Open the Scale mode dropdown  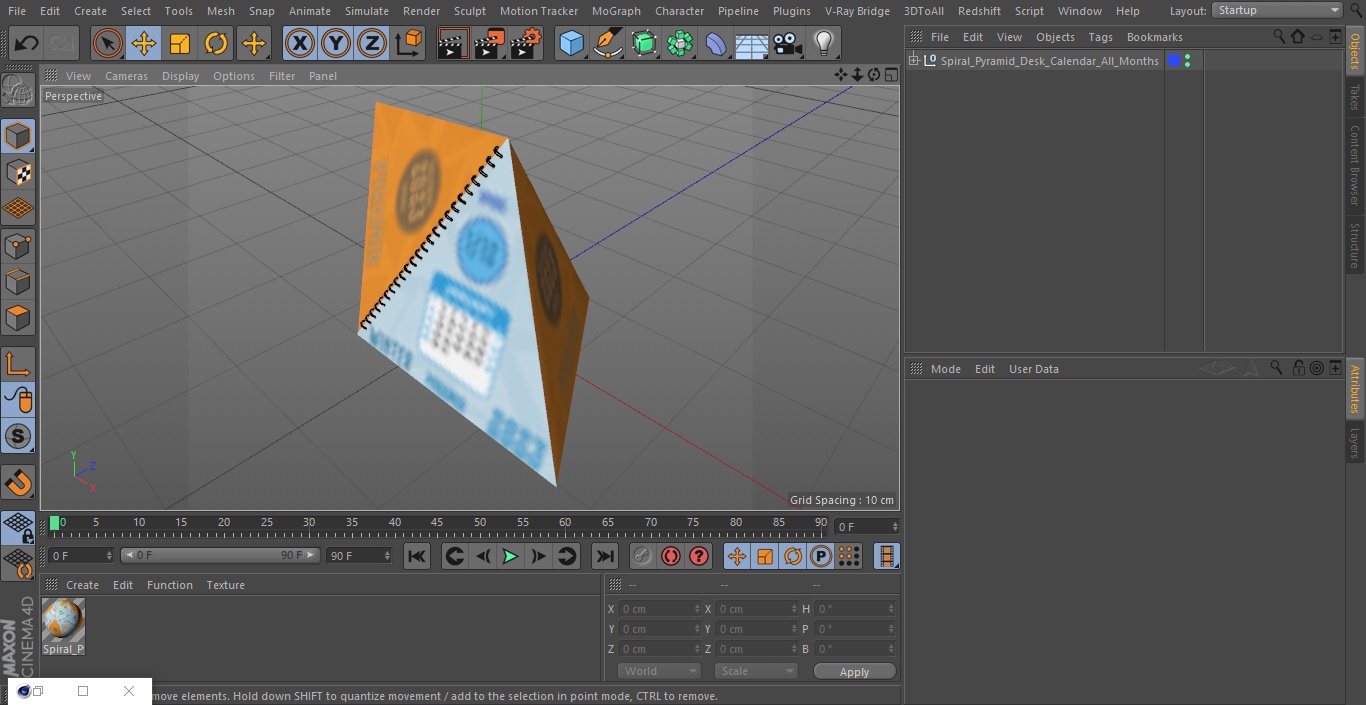point(756,671)
